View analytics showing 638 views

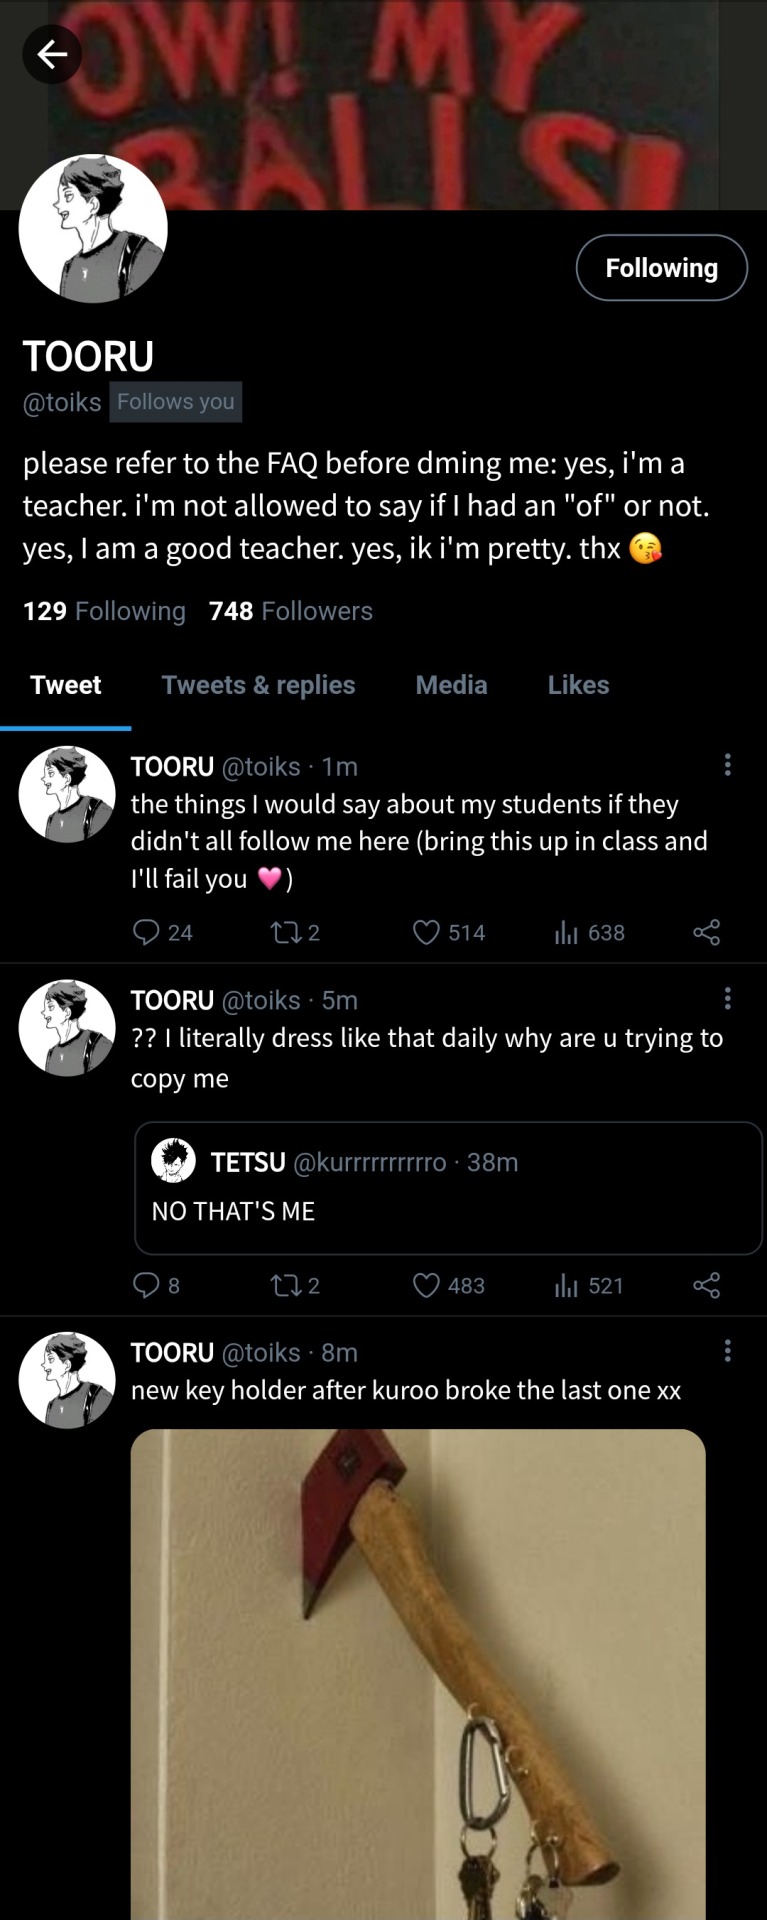coord(567,932)
